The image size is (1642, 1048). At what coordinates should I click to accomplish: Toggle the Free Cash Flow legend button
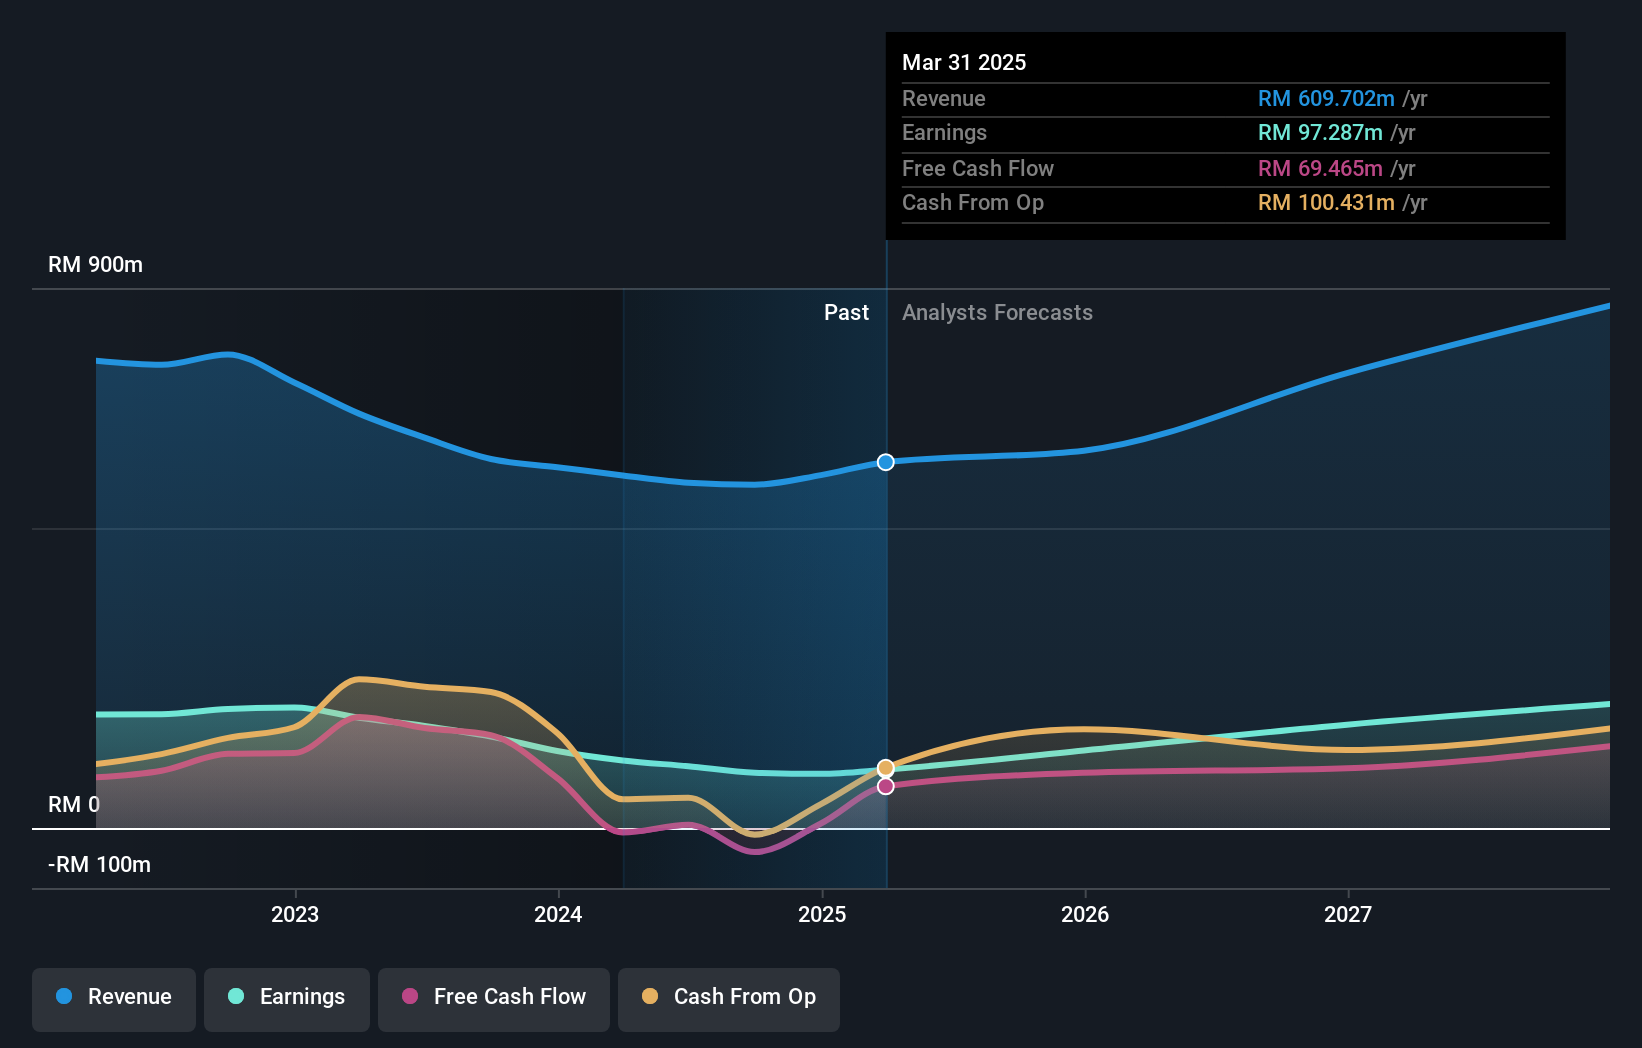[494, 999]
